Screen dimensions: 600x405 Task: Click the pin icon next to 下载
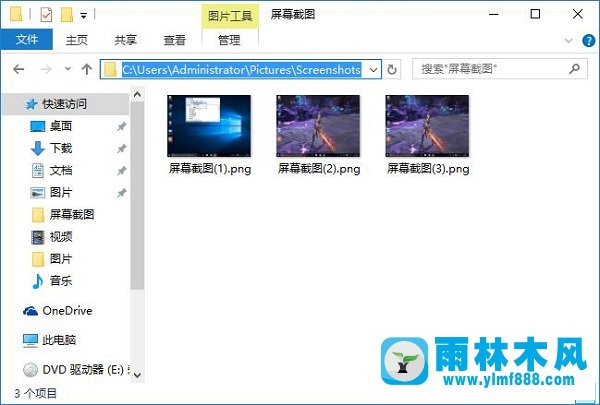[122, 149]
